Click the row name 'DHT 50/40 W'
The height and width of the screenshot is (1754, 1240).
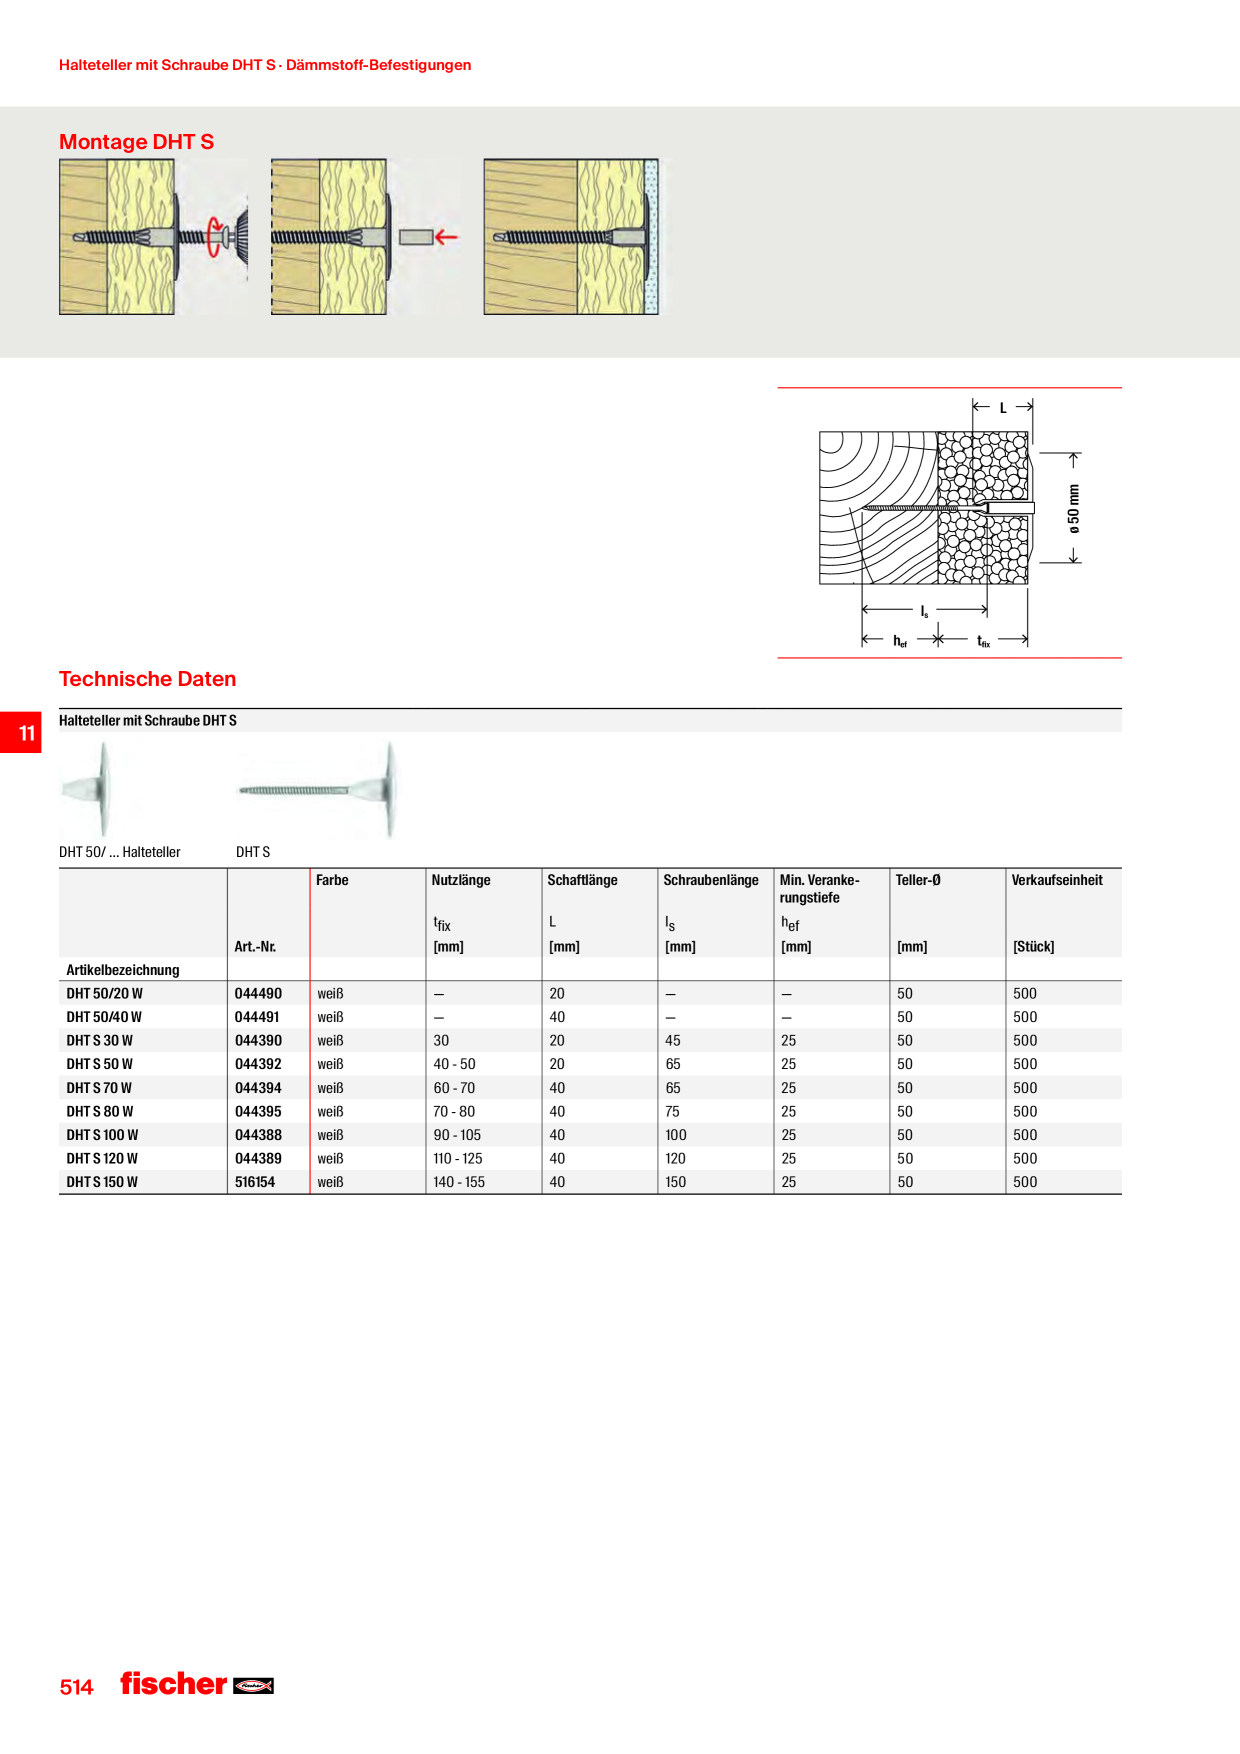[104, 1017]
